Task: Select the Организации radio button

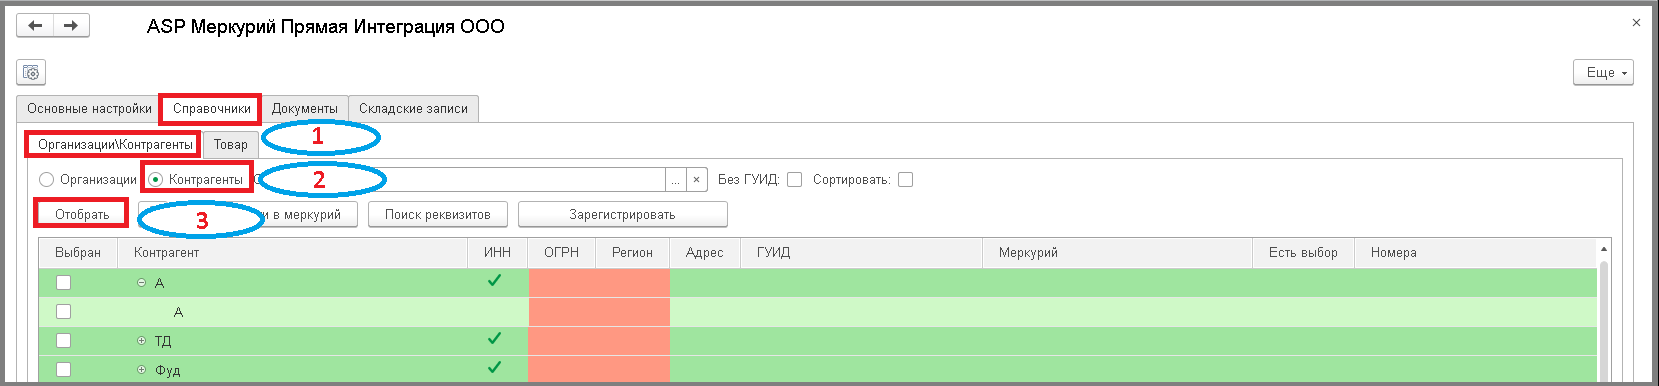Action: [46, 180]
